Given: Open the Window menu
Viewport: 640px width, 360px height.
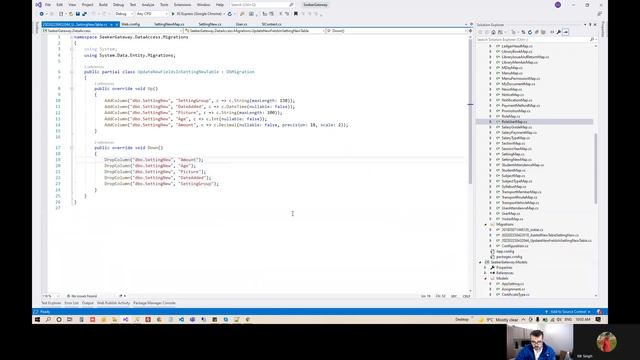Looking at the screenshot, I should (x=204, y=5).
